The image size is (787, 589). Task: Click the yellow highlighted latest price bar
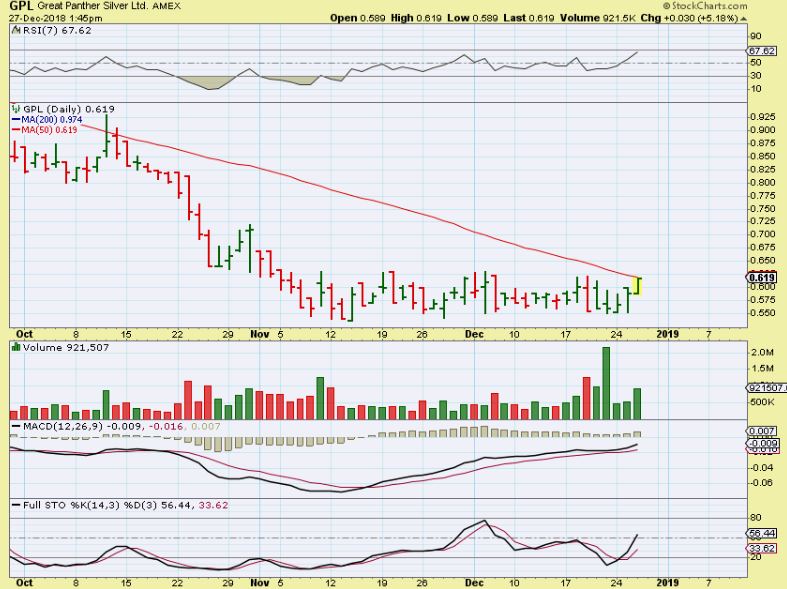tap(637, 286)
